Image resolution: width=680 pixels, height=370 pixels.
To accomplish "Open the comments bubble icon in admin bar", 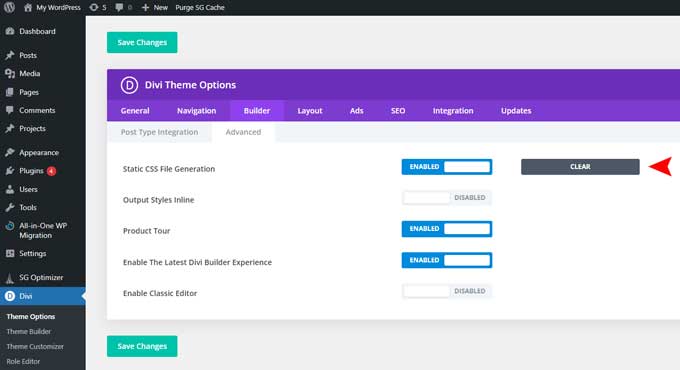I will [x=119, y=7].
